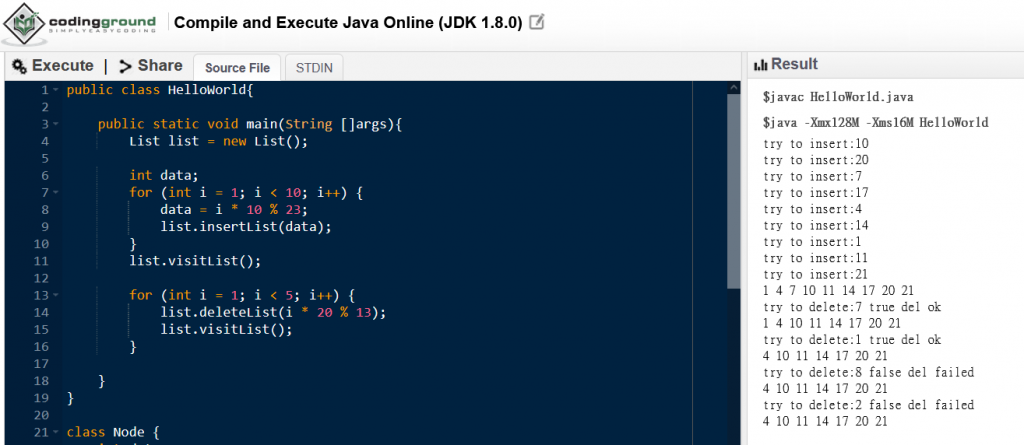Click the code 'int data;' on line 6

[163, 175]
